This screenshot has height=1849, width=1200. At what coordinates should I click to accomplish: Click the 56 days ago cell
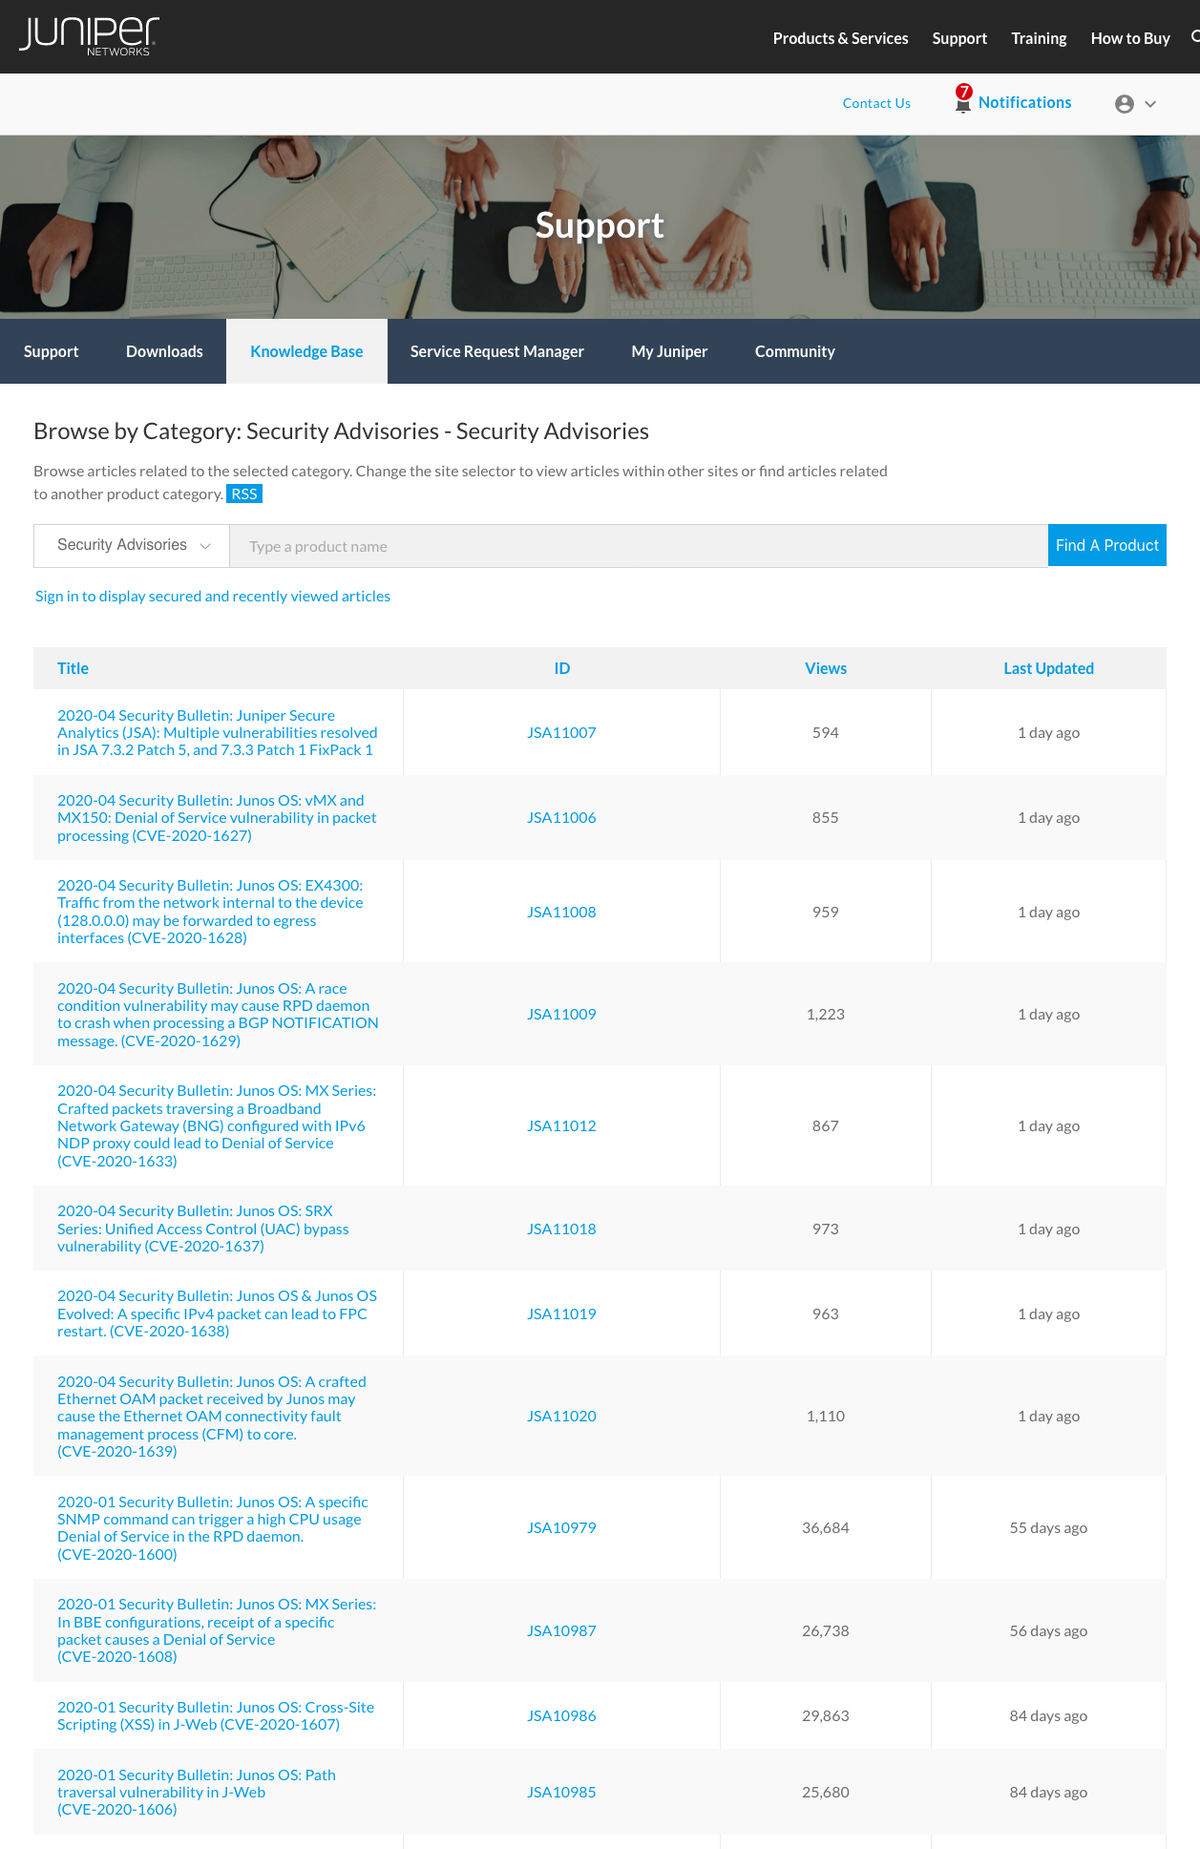click(1048, 1631)
